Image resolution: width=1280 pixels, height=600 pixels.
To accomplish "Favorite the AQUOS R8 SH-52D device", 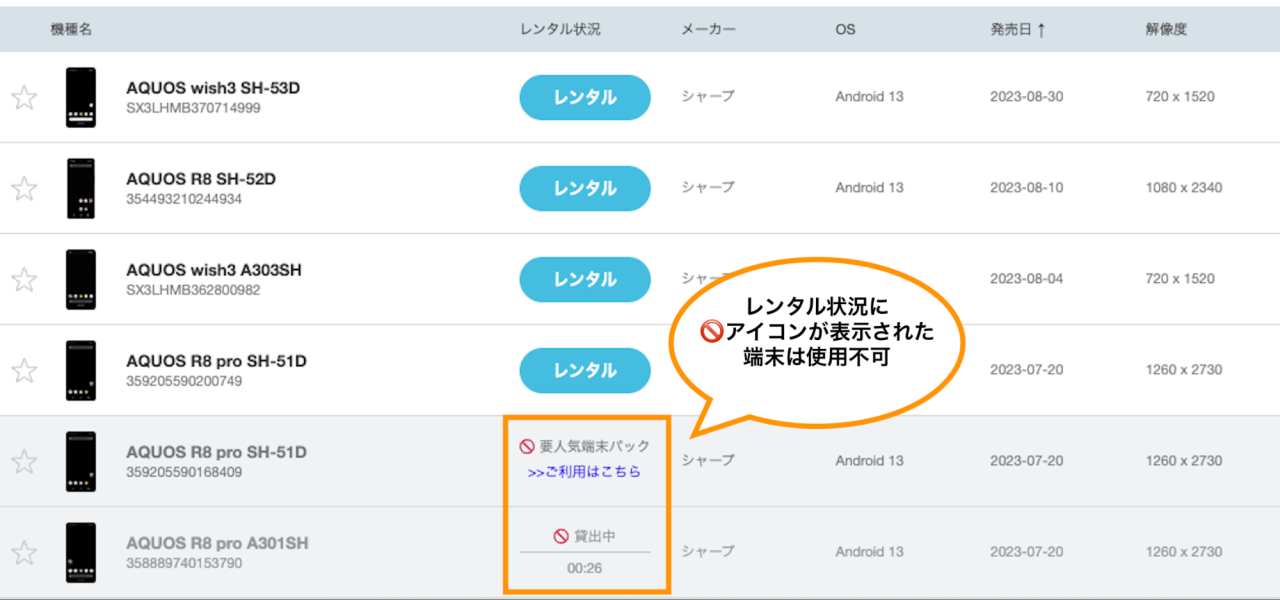I will 24,189.
